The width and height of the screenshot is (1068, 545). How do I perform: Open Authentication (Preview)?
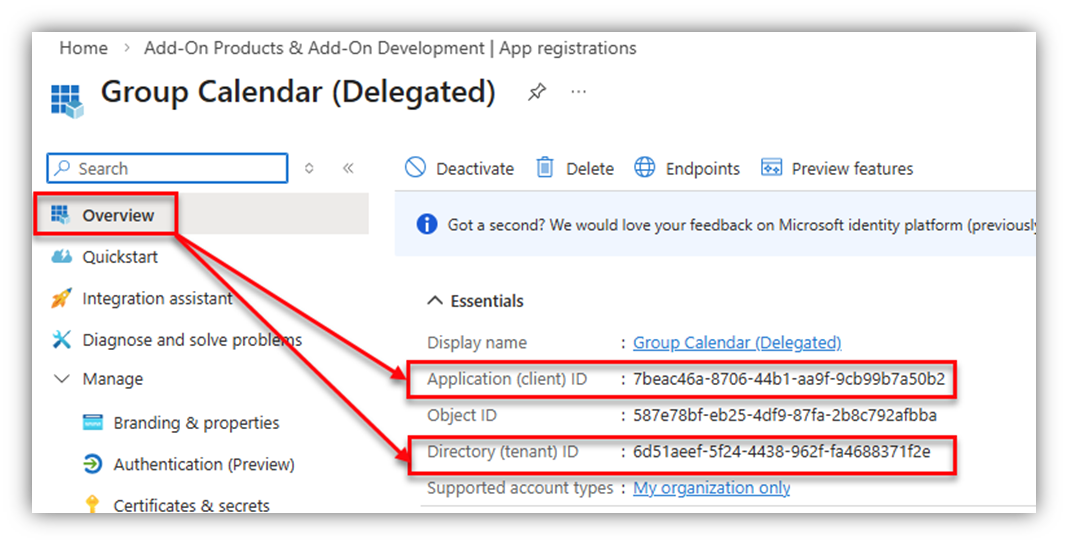(204, 465)
